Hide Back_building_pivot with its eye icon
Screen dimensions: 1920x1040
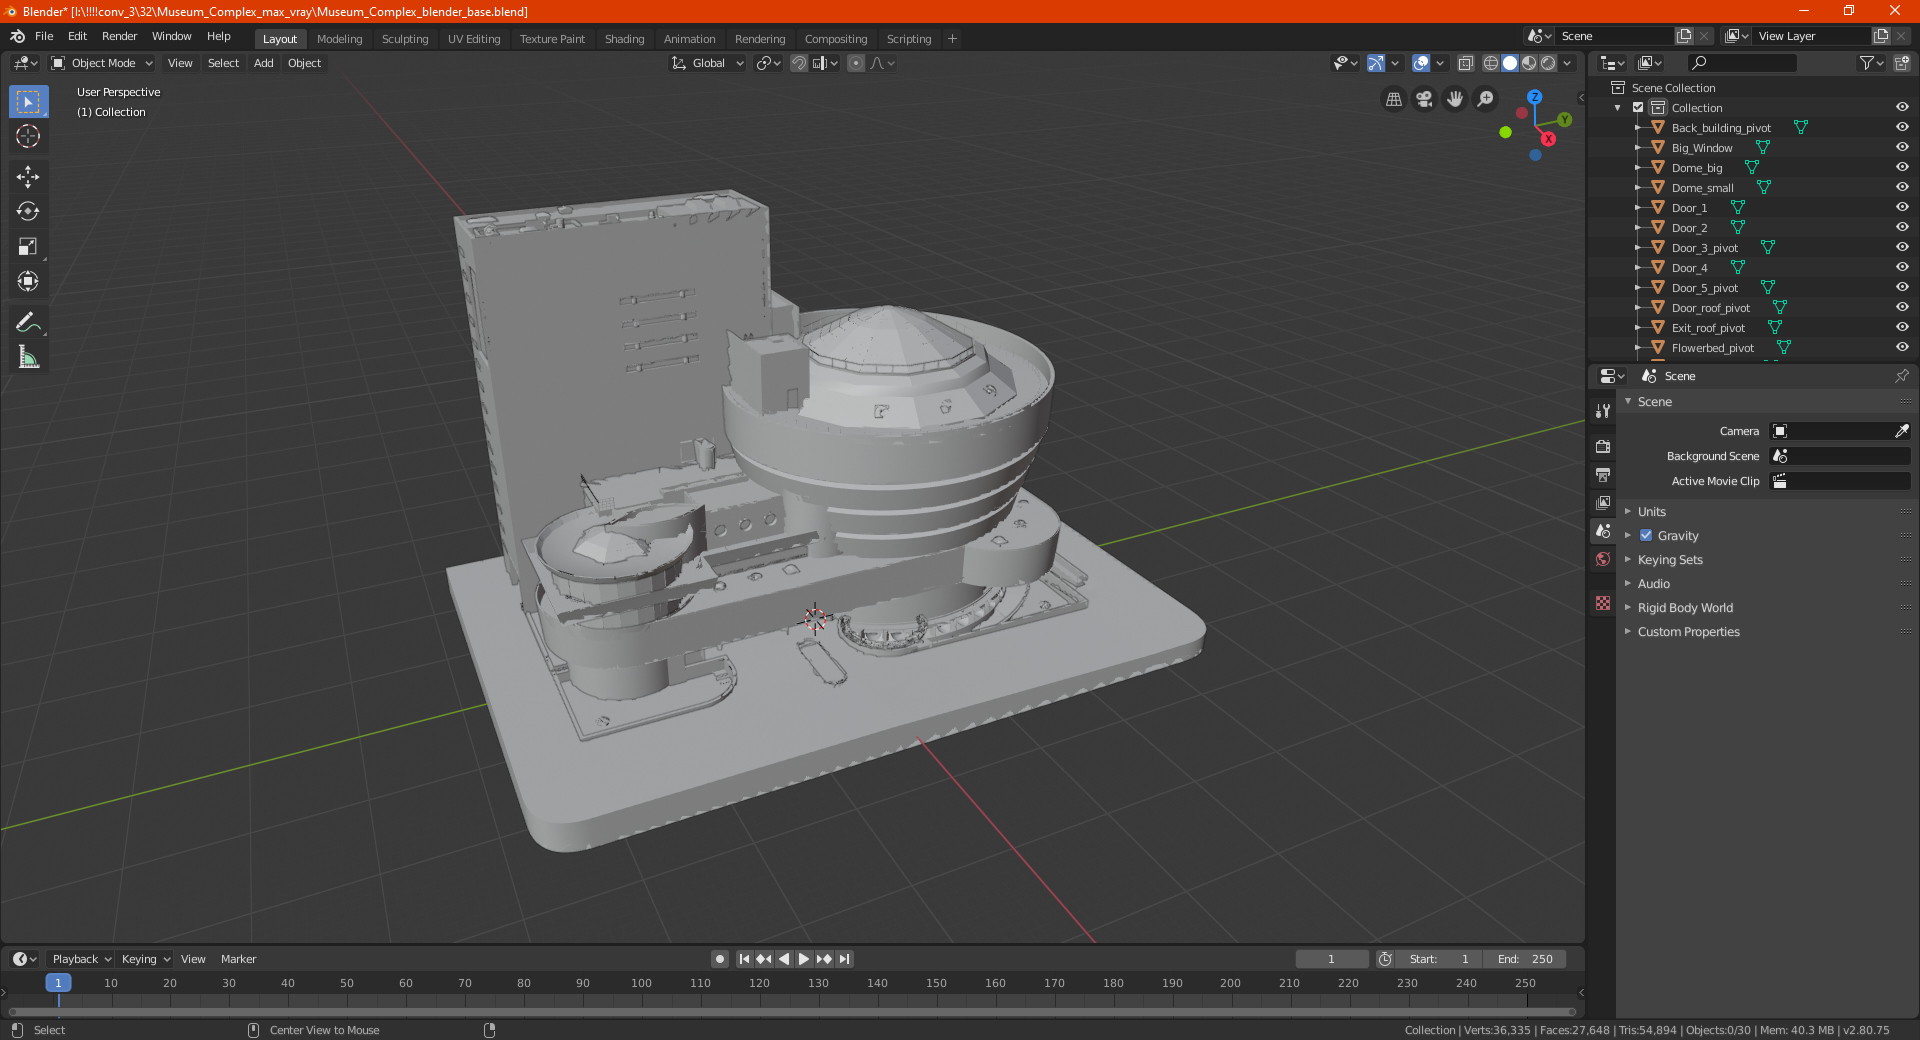(1902, 128)
